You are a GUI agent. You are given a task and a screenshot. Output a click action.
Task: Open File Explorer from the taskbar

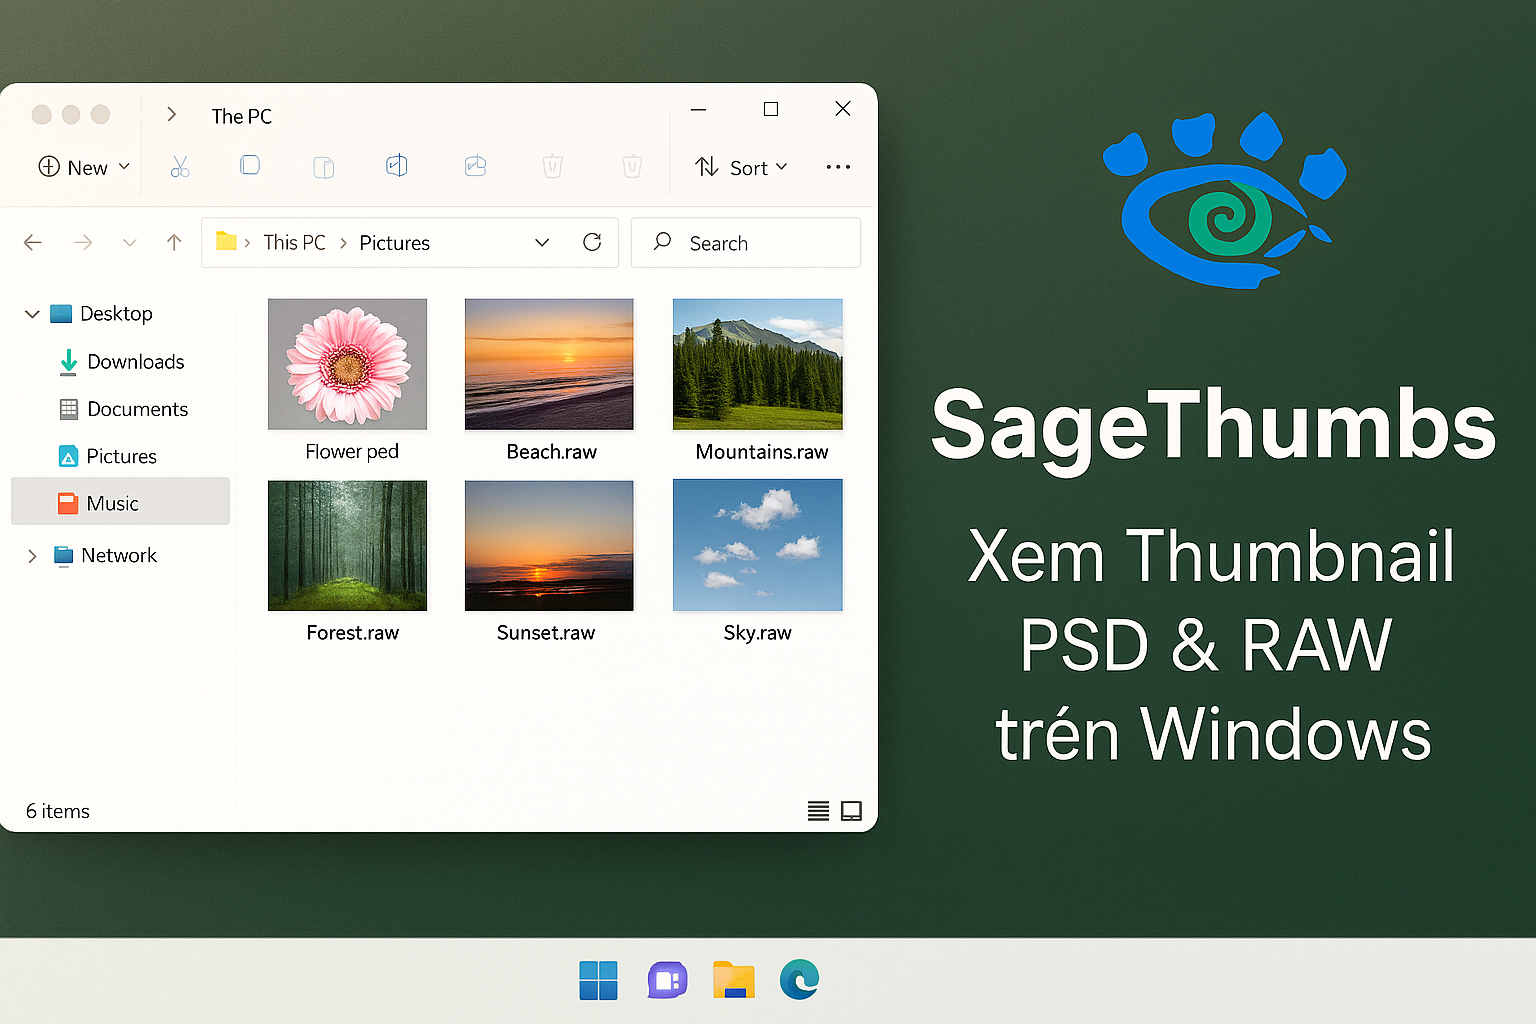coord(733,980)
